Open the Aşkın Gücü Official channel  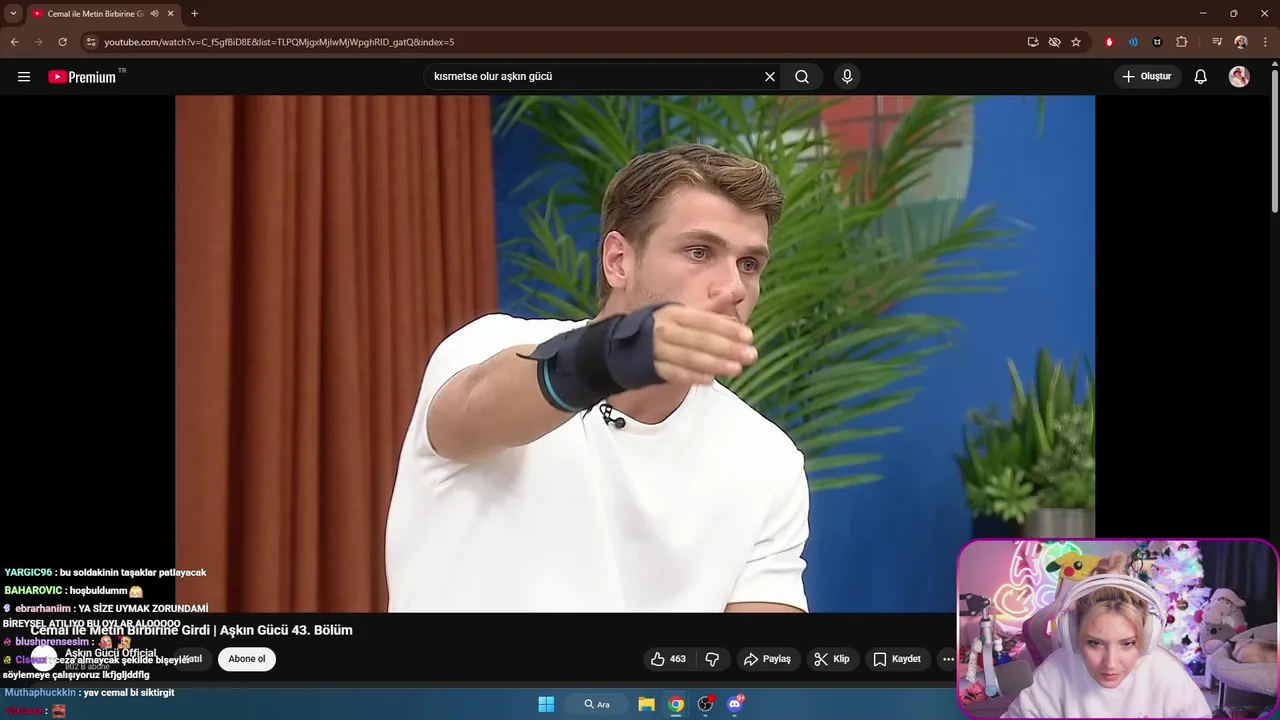pos(111,653)
